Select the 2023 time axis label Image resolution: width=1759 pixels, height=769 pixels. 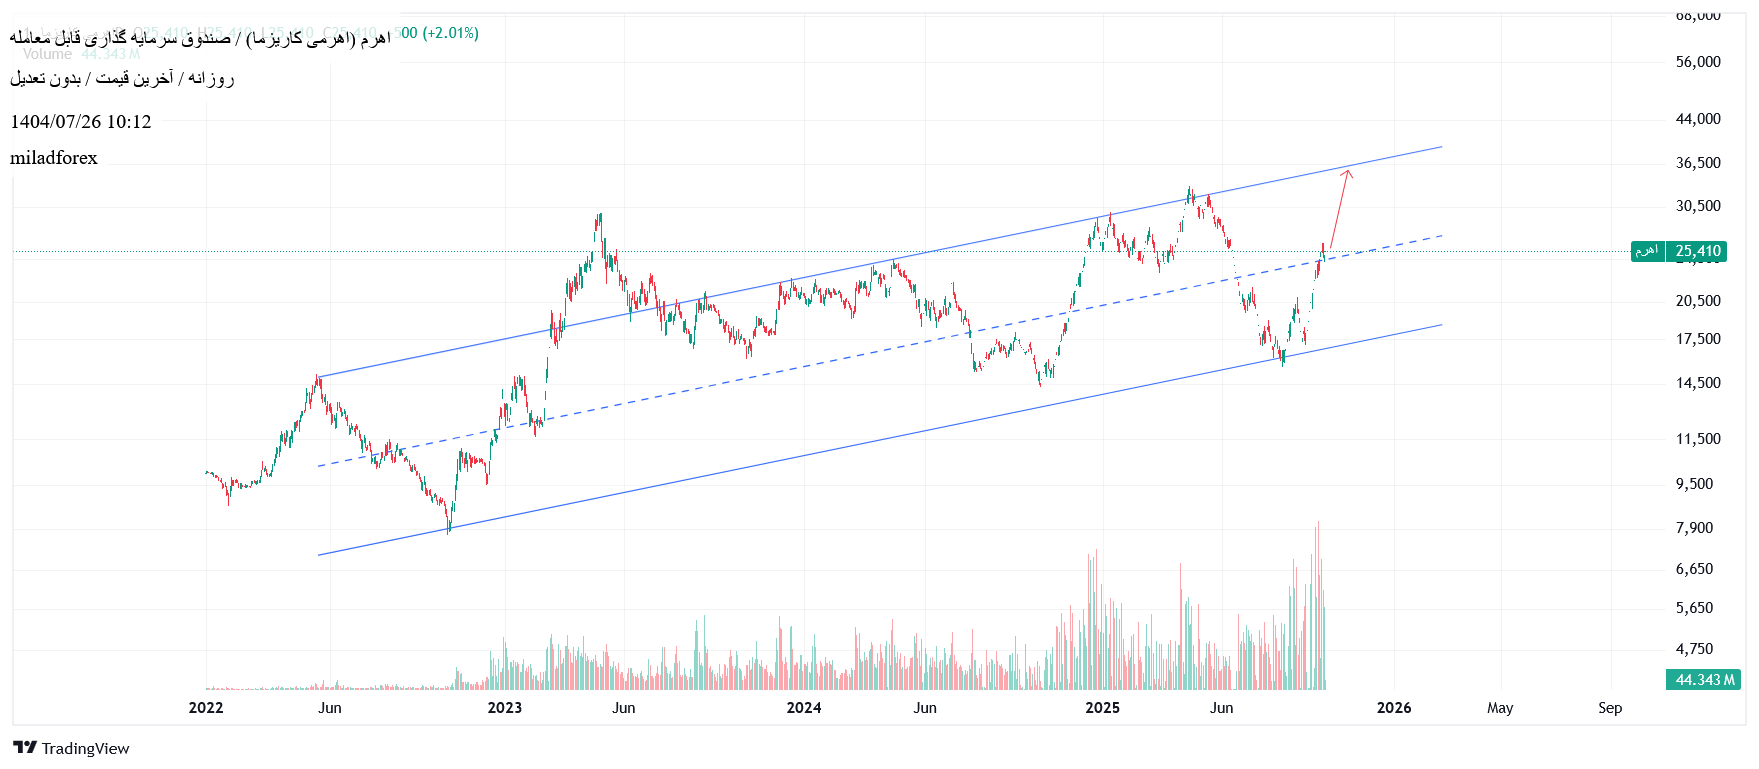click(504, 708)
